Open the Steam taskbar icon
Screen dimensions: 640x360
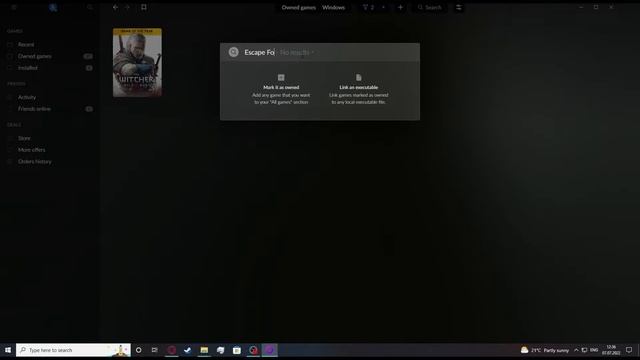(x=188, y=350)
